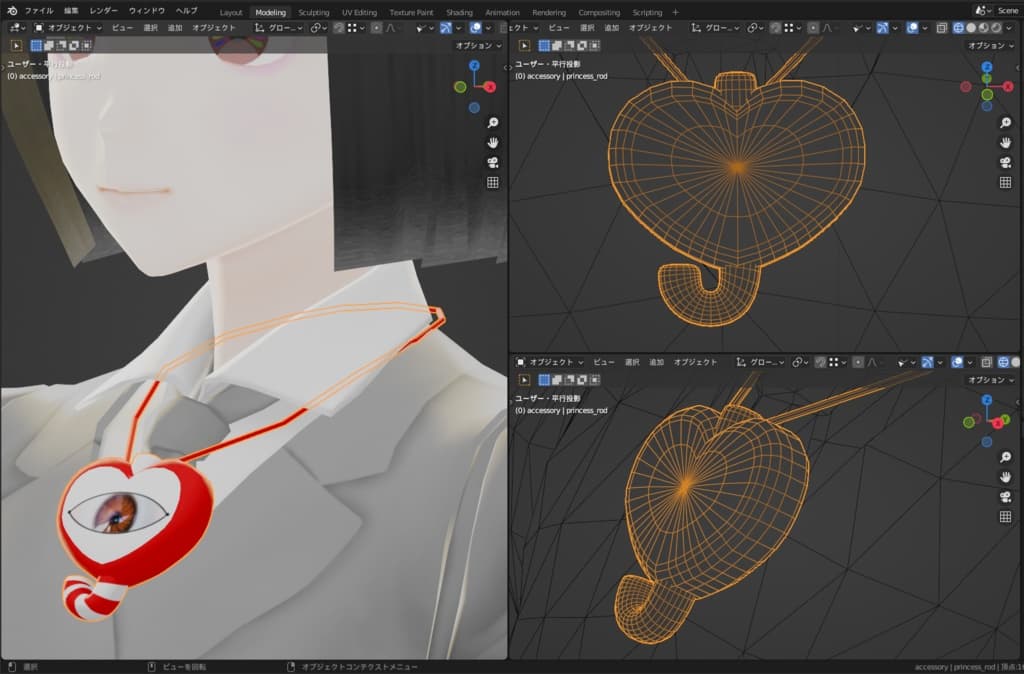
Task: Open the object mode dropdown in left viewport
Action: click(68, 28)
